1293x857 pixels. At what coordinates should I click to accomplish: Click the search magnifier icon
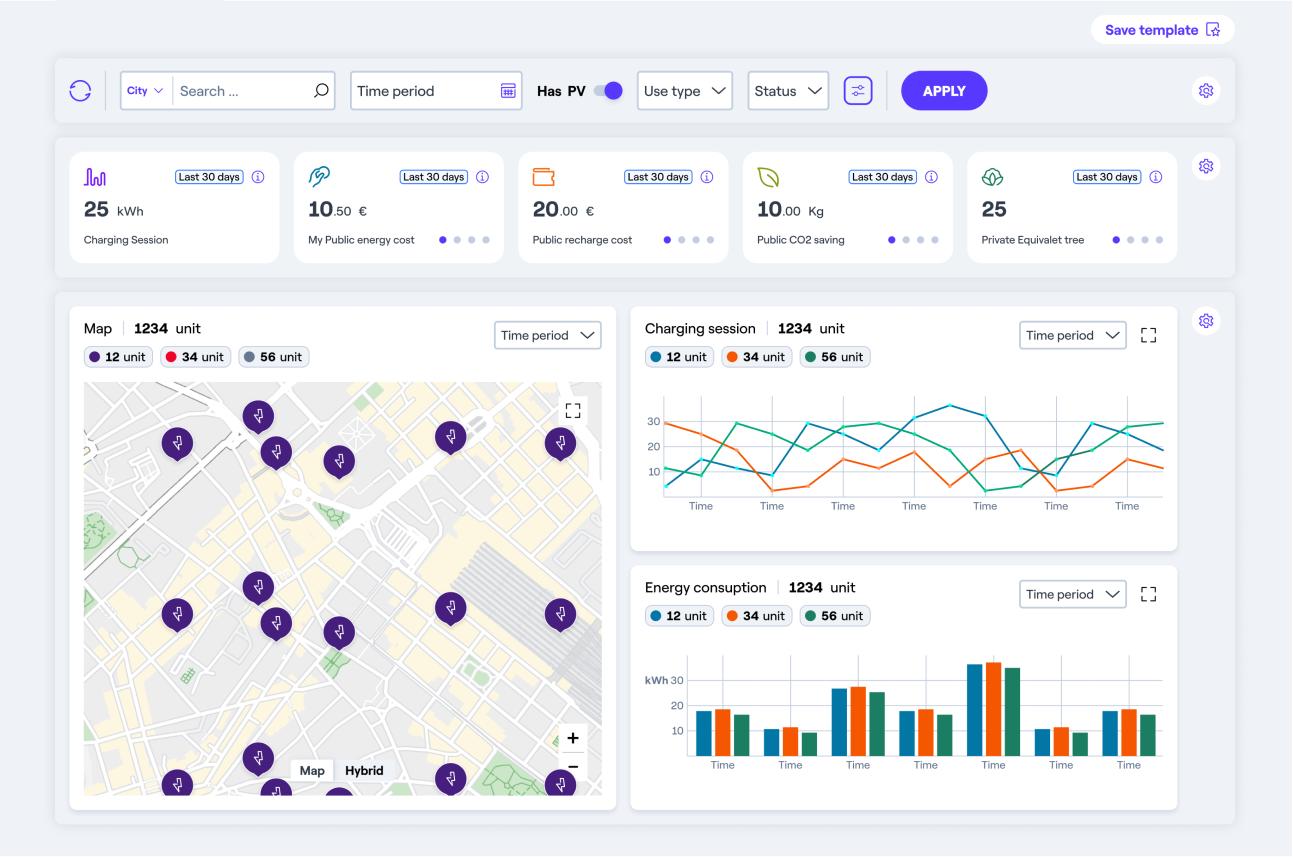point(321,91)
